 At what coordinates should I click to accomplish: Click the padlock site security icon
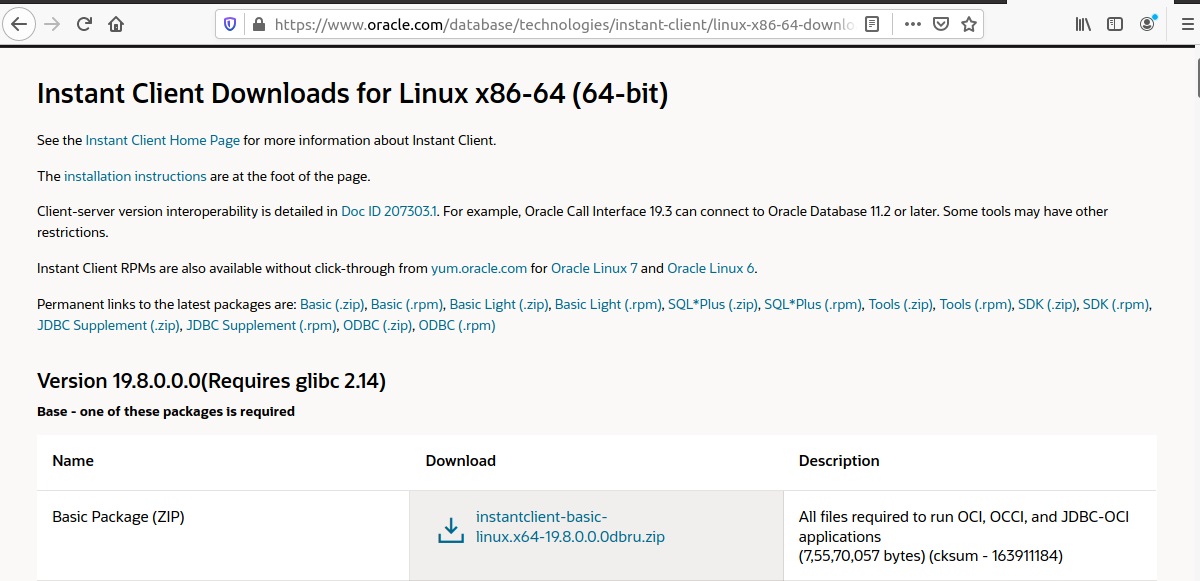click(x=259, y=24)
